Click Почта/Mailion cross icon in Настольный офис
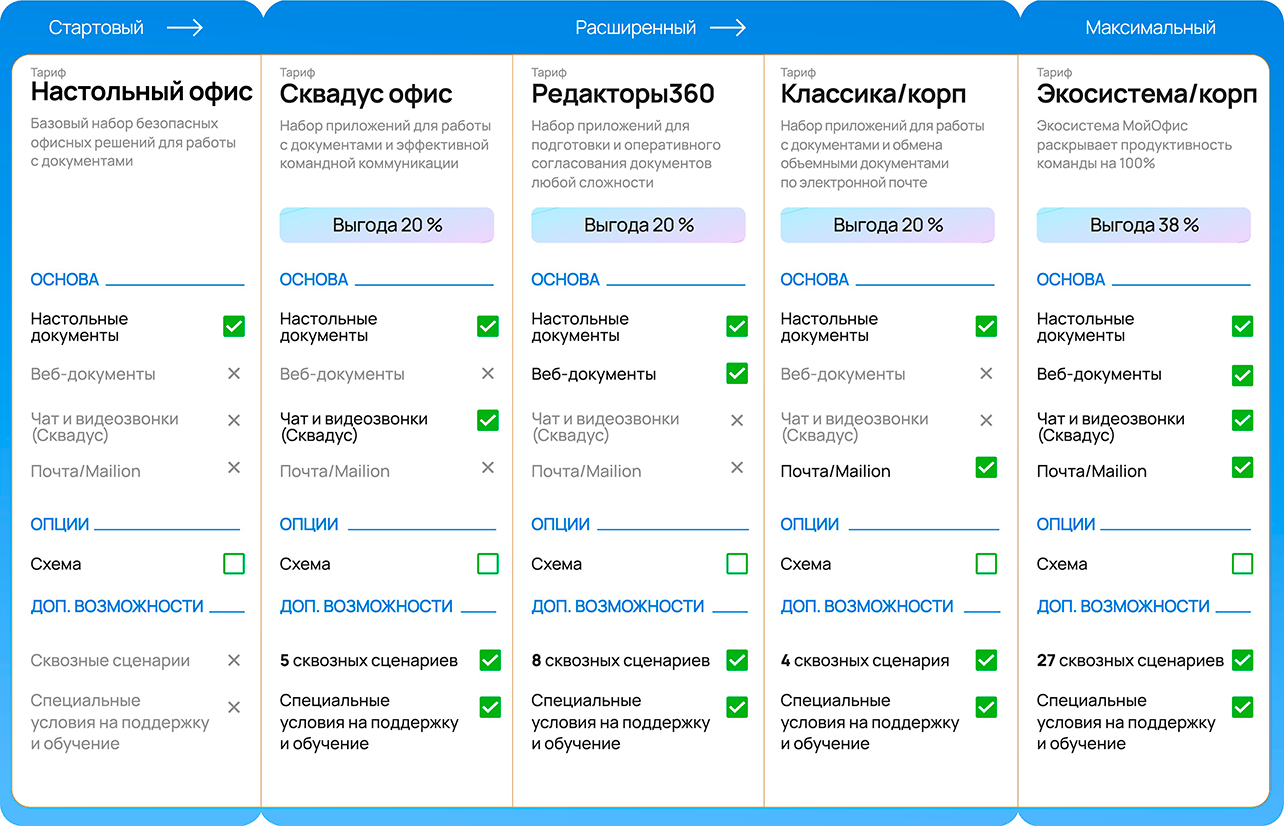Screen dimensions: 1284x826 (234, 467)
